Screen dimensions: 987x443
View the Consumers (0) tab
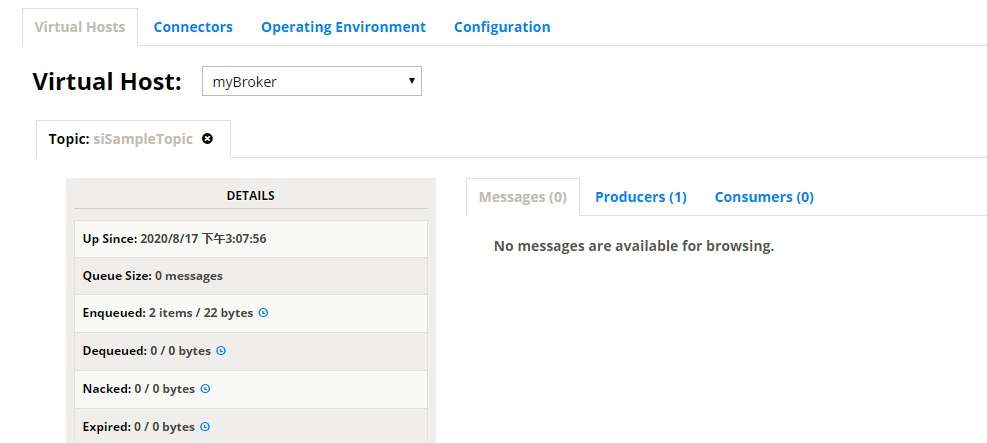click(764, 197)
